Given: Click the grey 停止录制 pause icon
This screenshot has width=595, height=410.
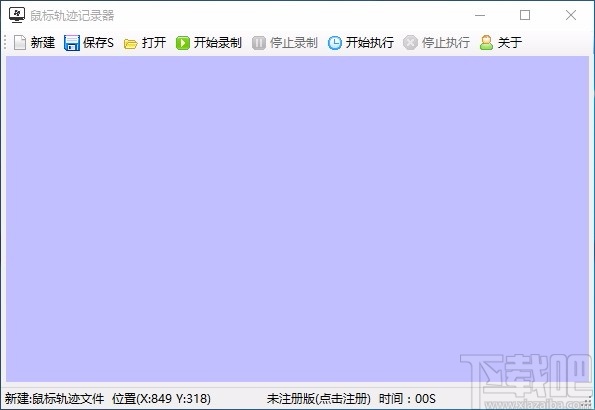Looking at the screenshot, I should 259,43.
